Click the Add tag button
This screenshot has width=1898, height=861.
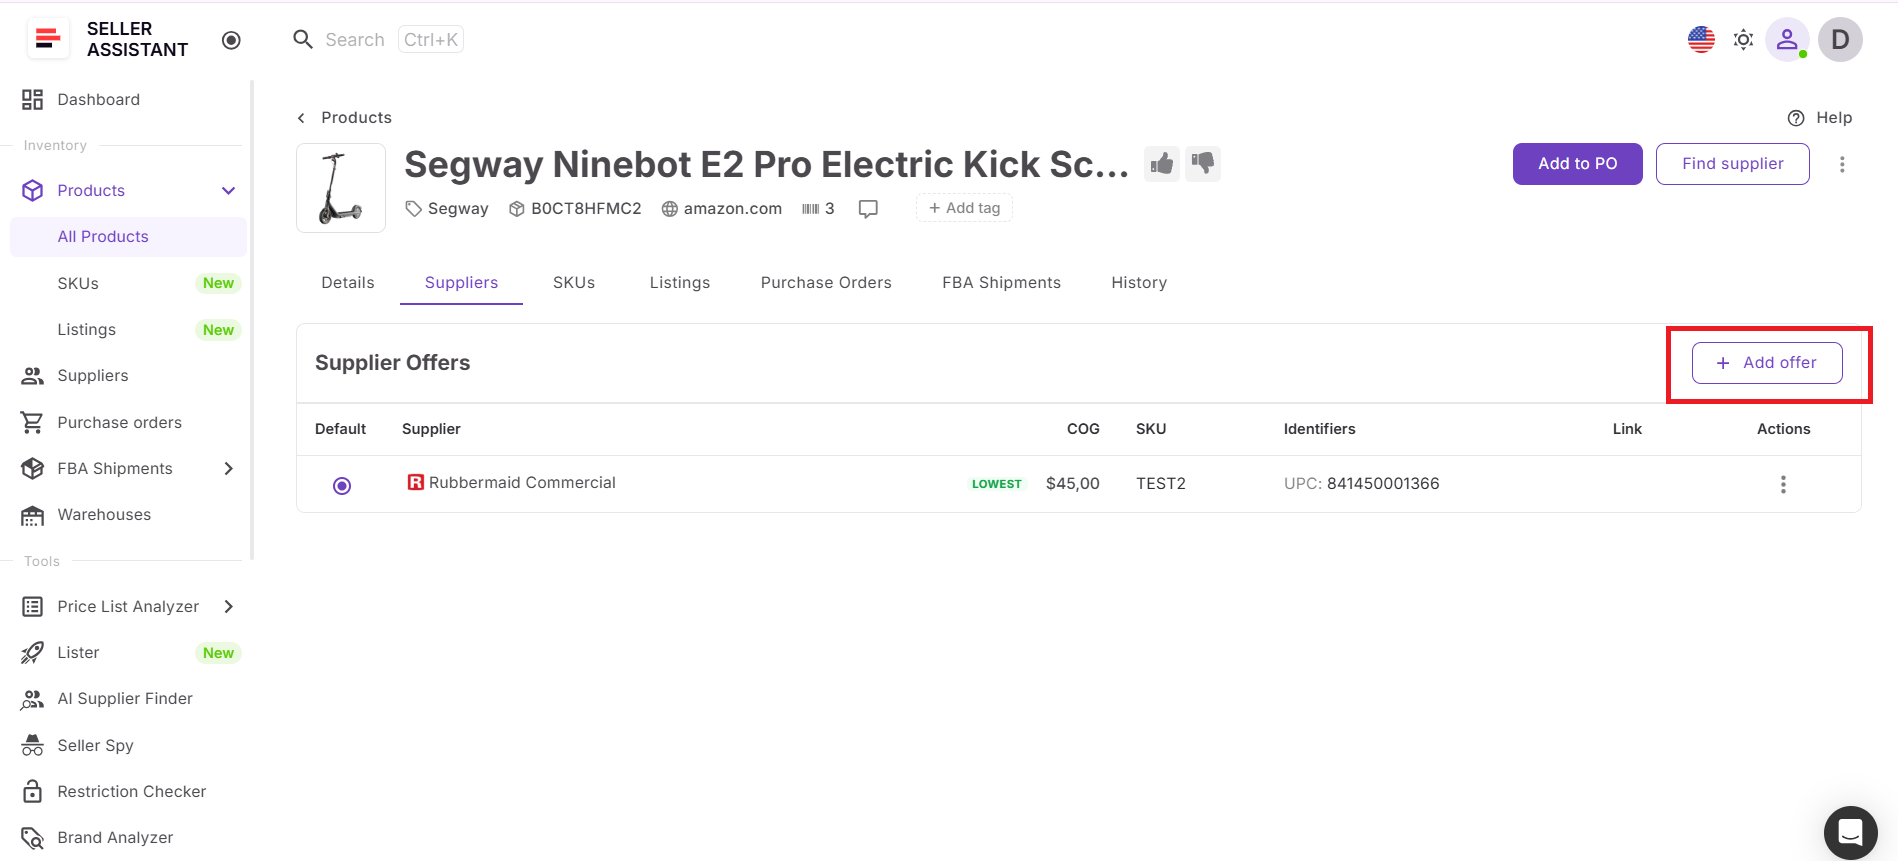coord(964,208)
